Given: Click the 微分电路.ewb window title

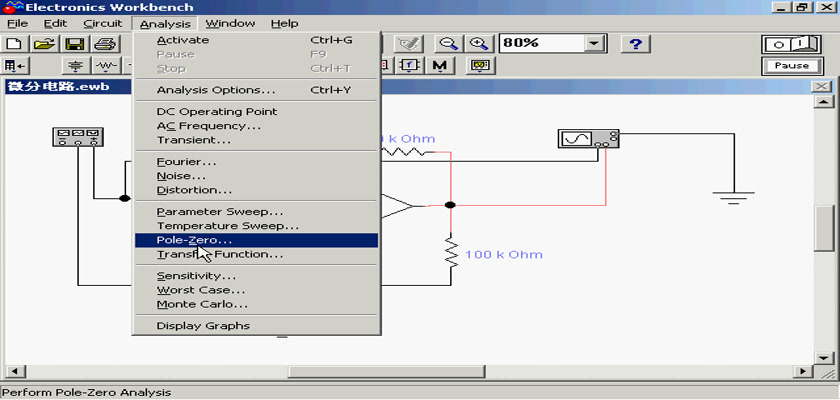Looking at the screenshot, I should (58, 86).
